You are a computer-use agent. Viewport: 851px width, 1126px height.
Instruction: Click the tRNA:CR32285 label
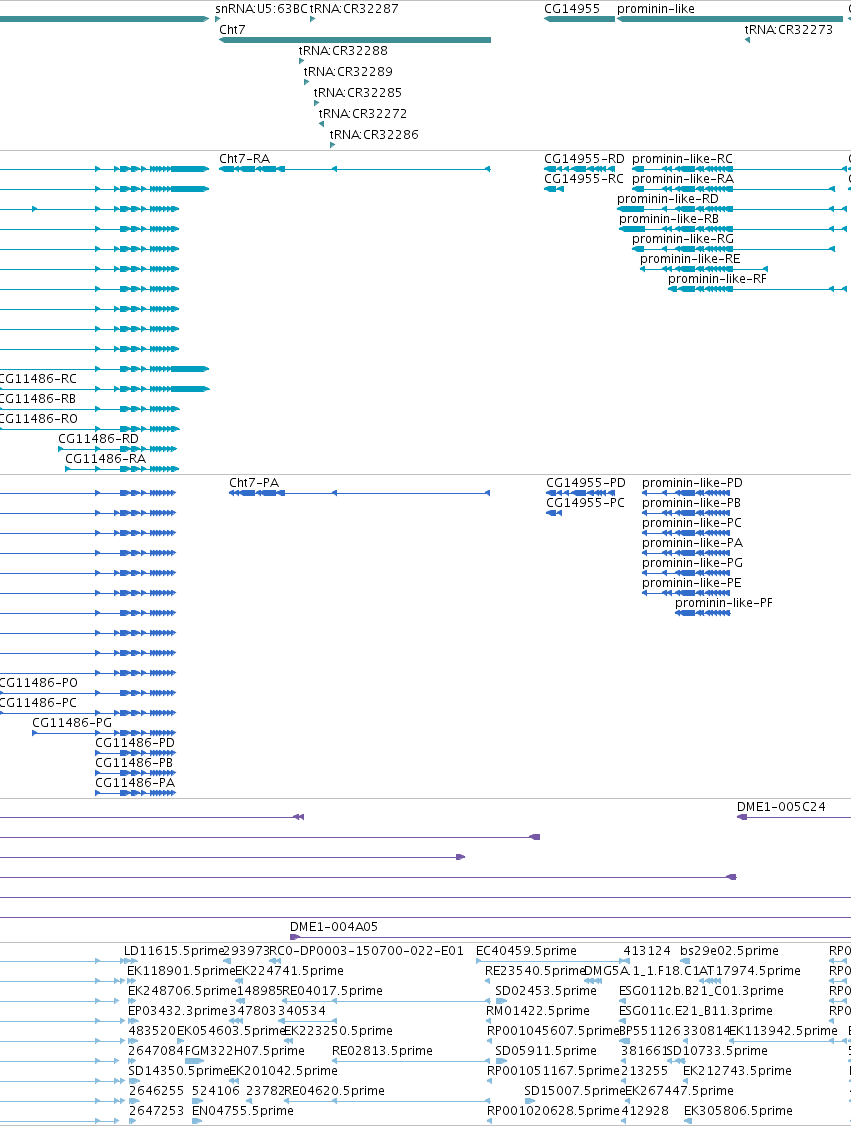click(x=358, y=93)
